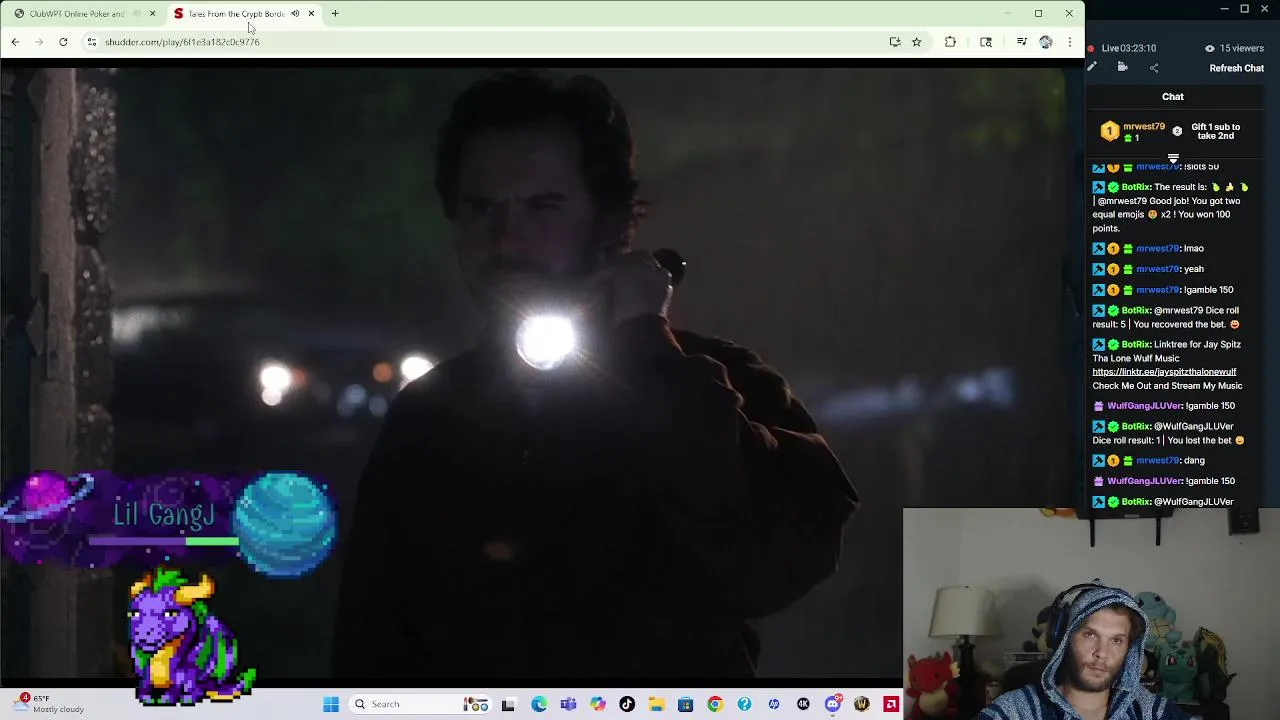Close the ClubWPT Online Poker tab

[x=152, y=14]
